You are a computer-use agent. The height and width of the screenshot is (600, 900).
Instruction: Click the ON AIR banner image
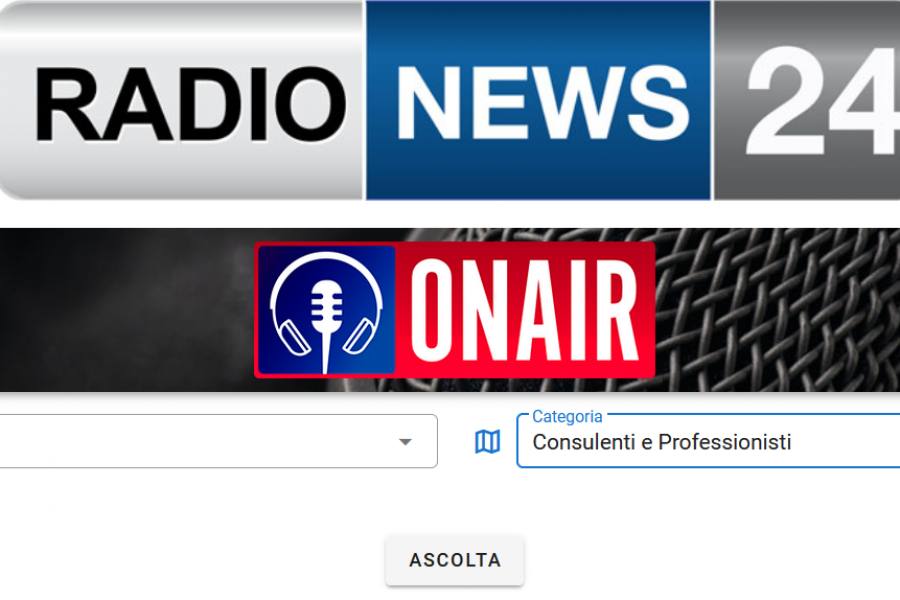coord(450,310)
